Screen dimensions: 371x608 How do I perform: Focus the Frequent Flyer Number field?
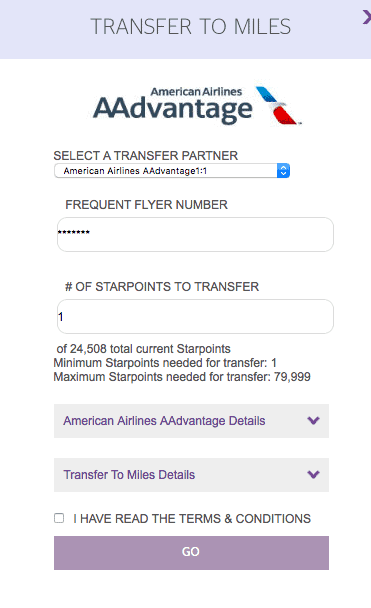[x=195, y=234]
